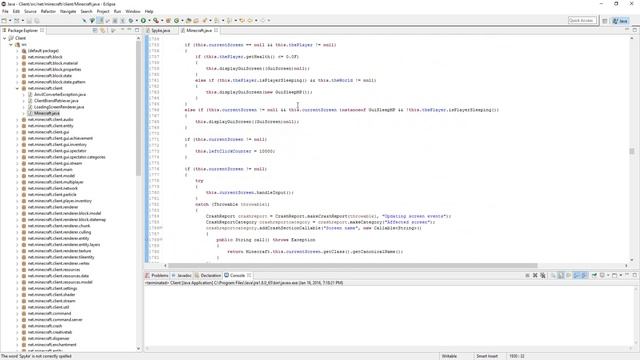Screen dimensions: 640x360
Task: Close the Console view tab
Action: click(249, 276)
